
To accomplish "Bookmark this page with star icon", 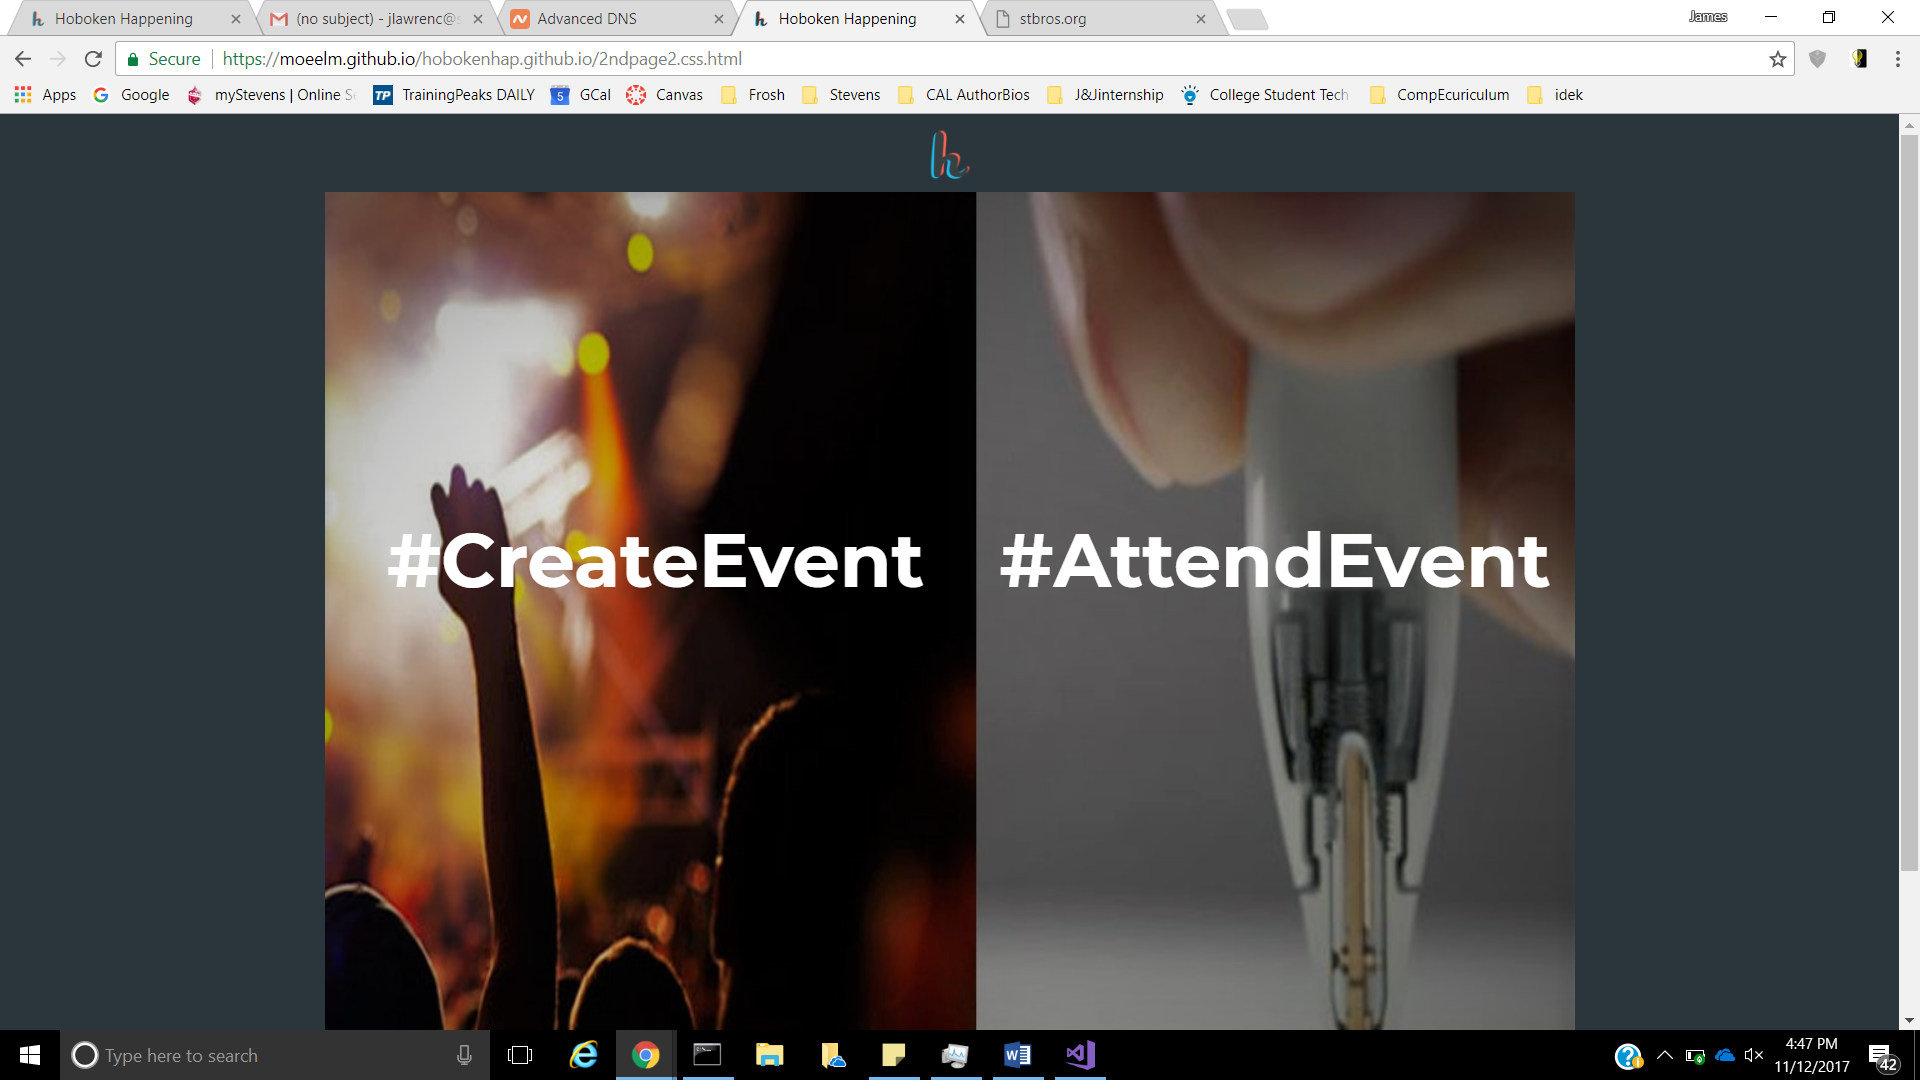I will click(1777, 59).
